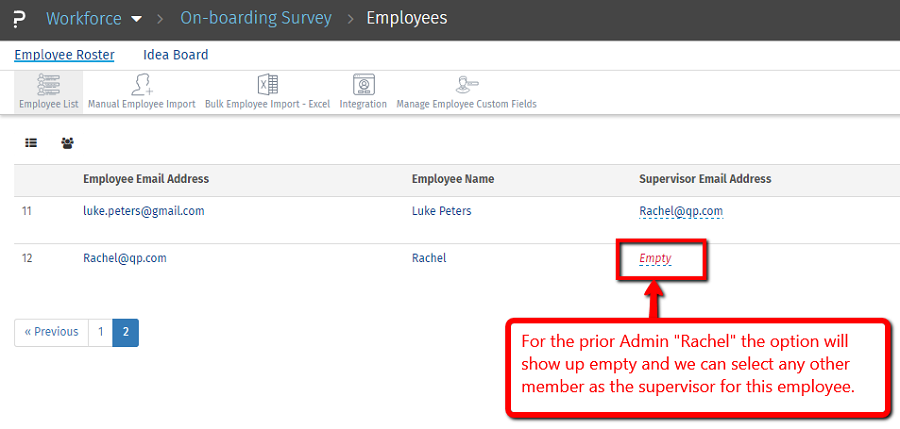Switch to the Idea Board tab

pos(175,55)
